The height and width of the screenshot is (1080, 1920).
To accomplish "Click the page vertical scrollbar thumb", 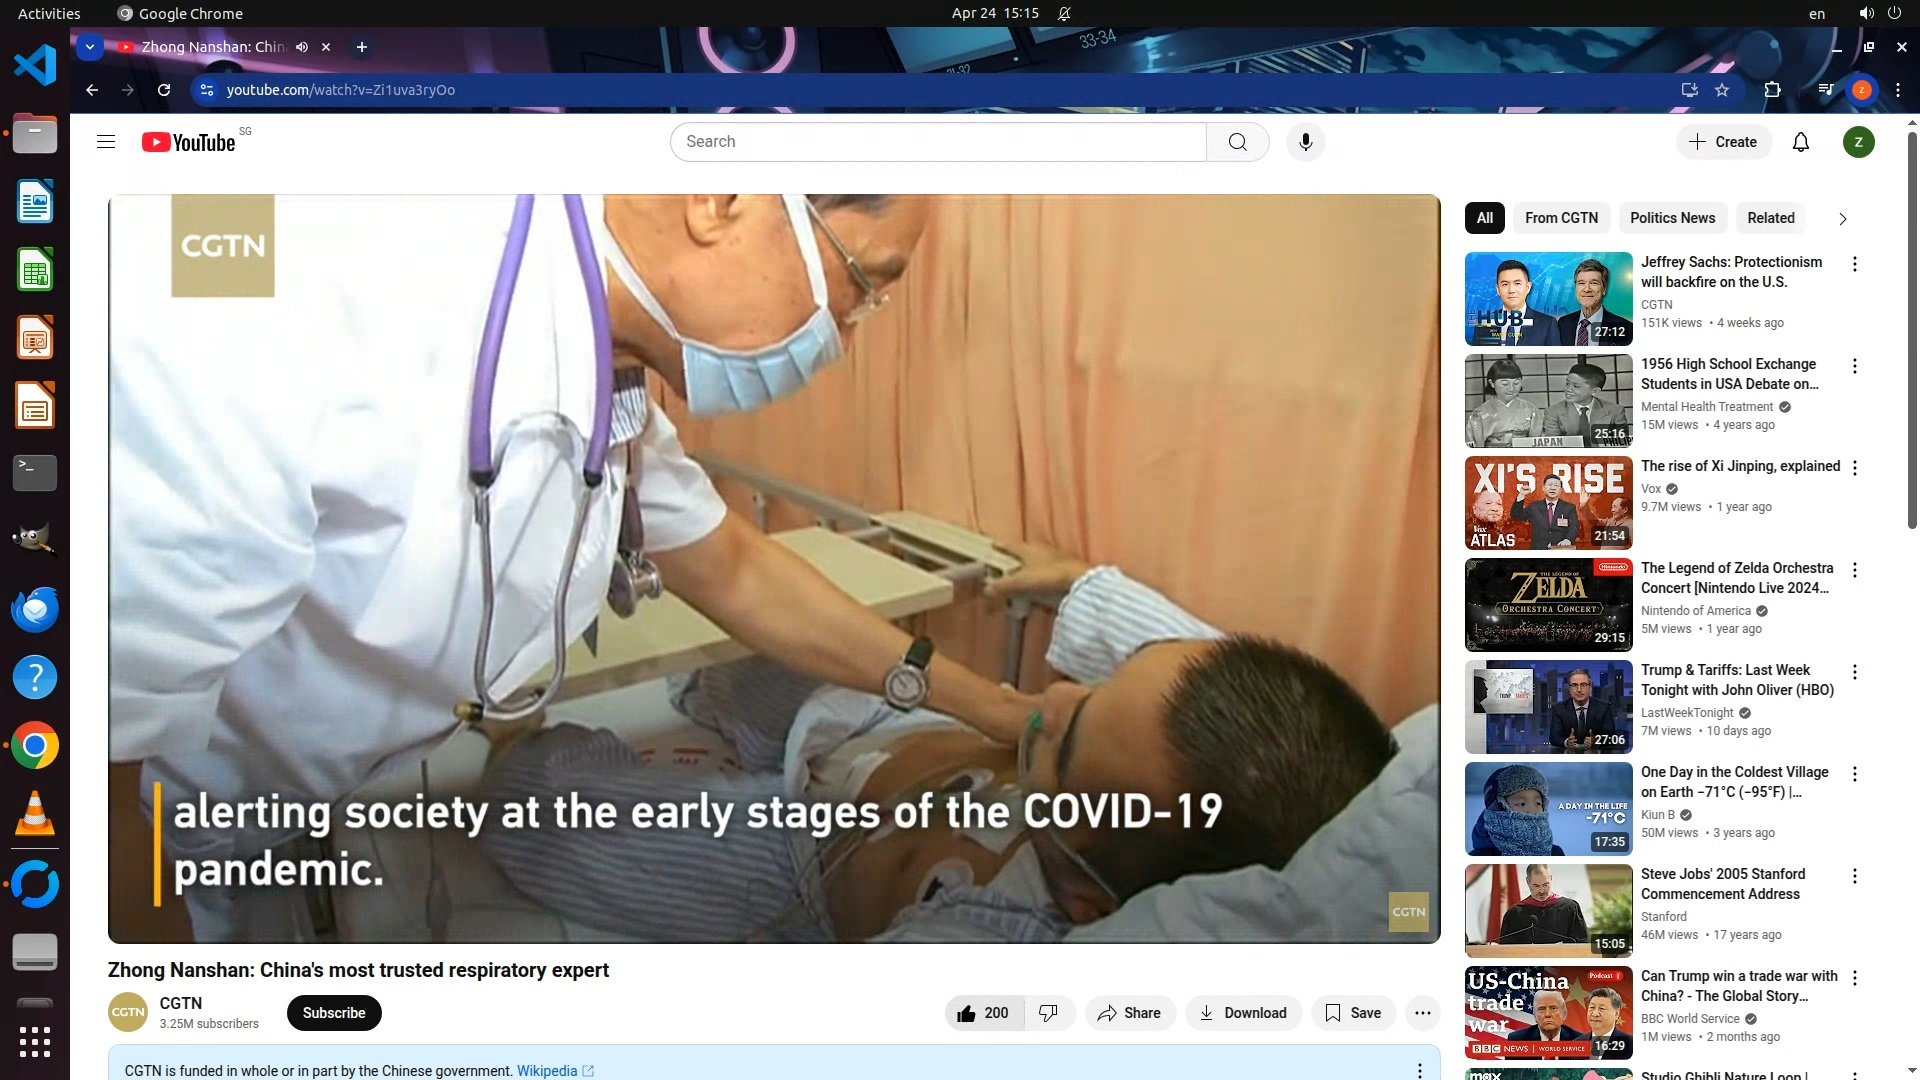I will pos(1911,330).
